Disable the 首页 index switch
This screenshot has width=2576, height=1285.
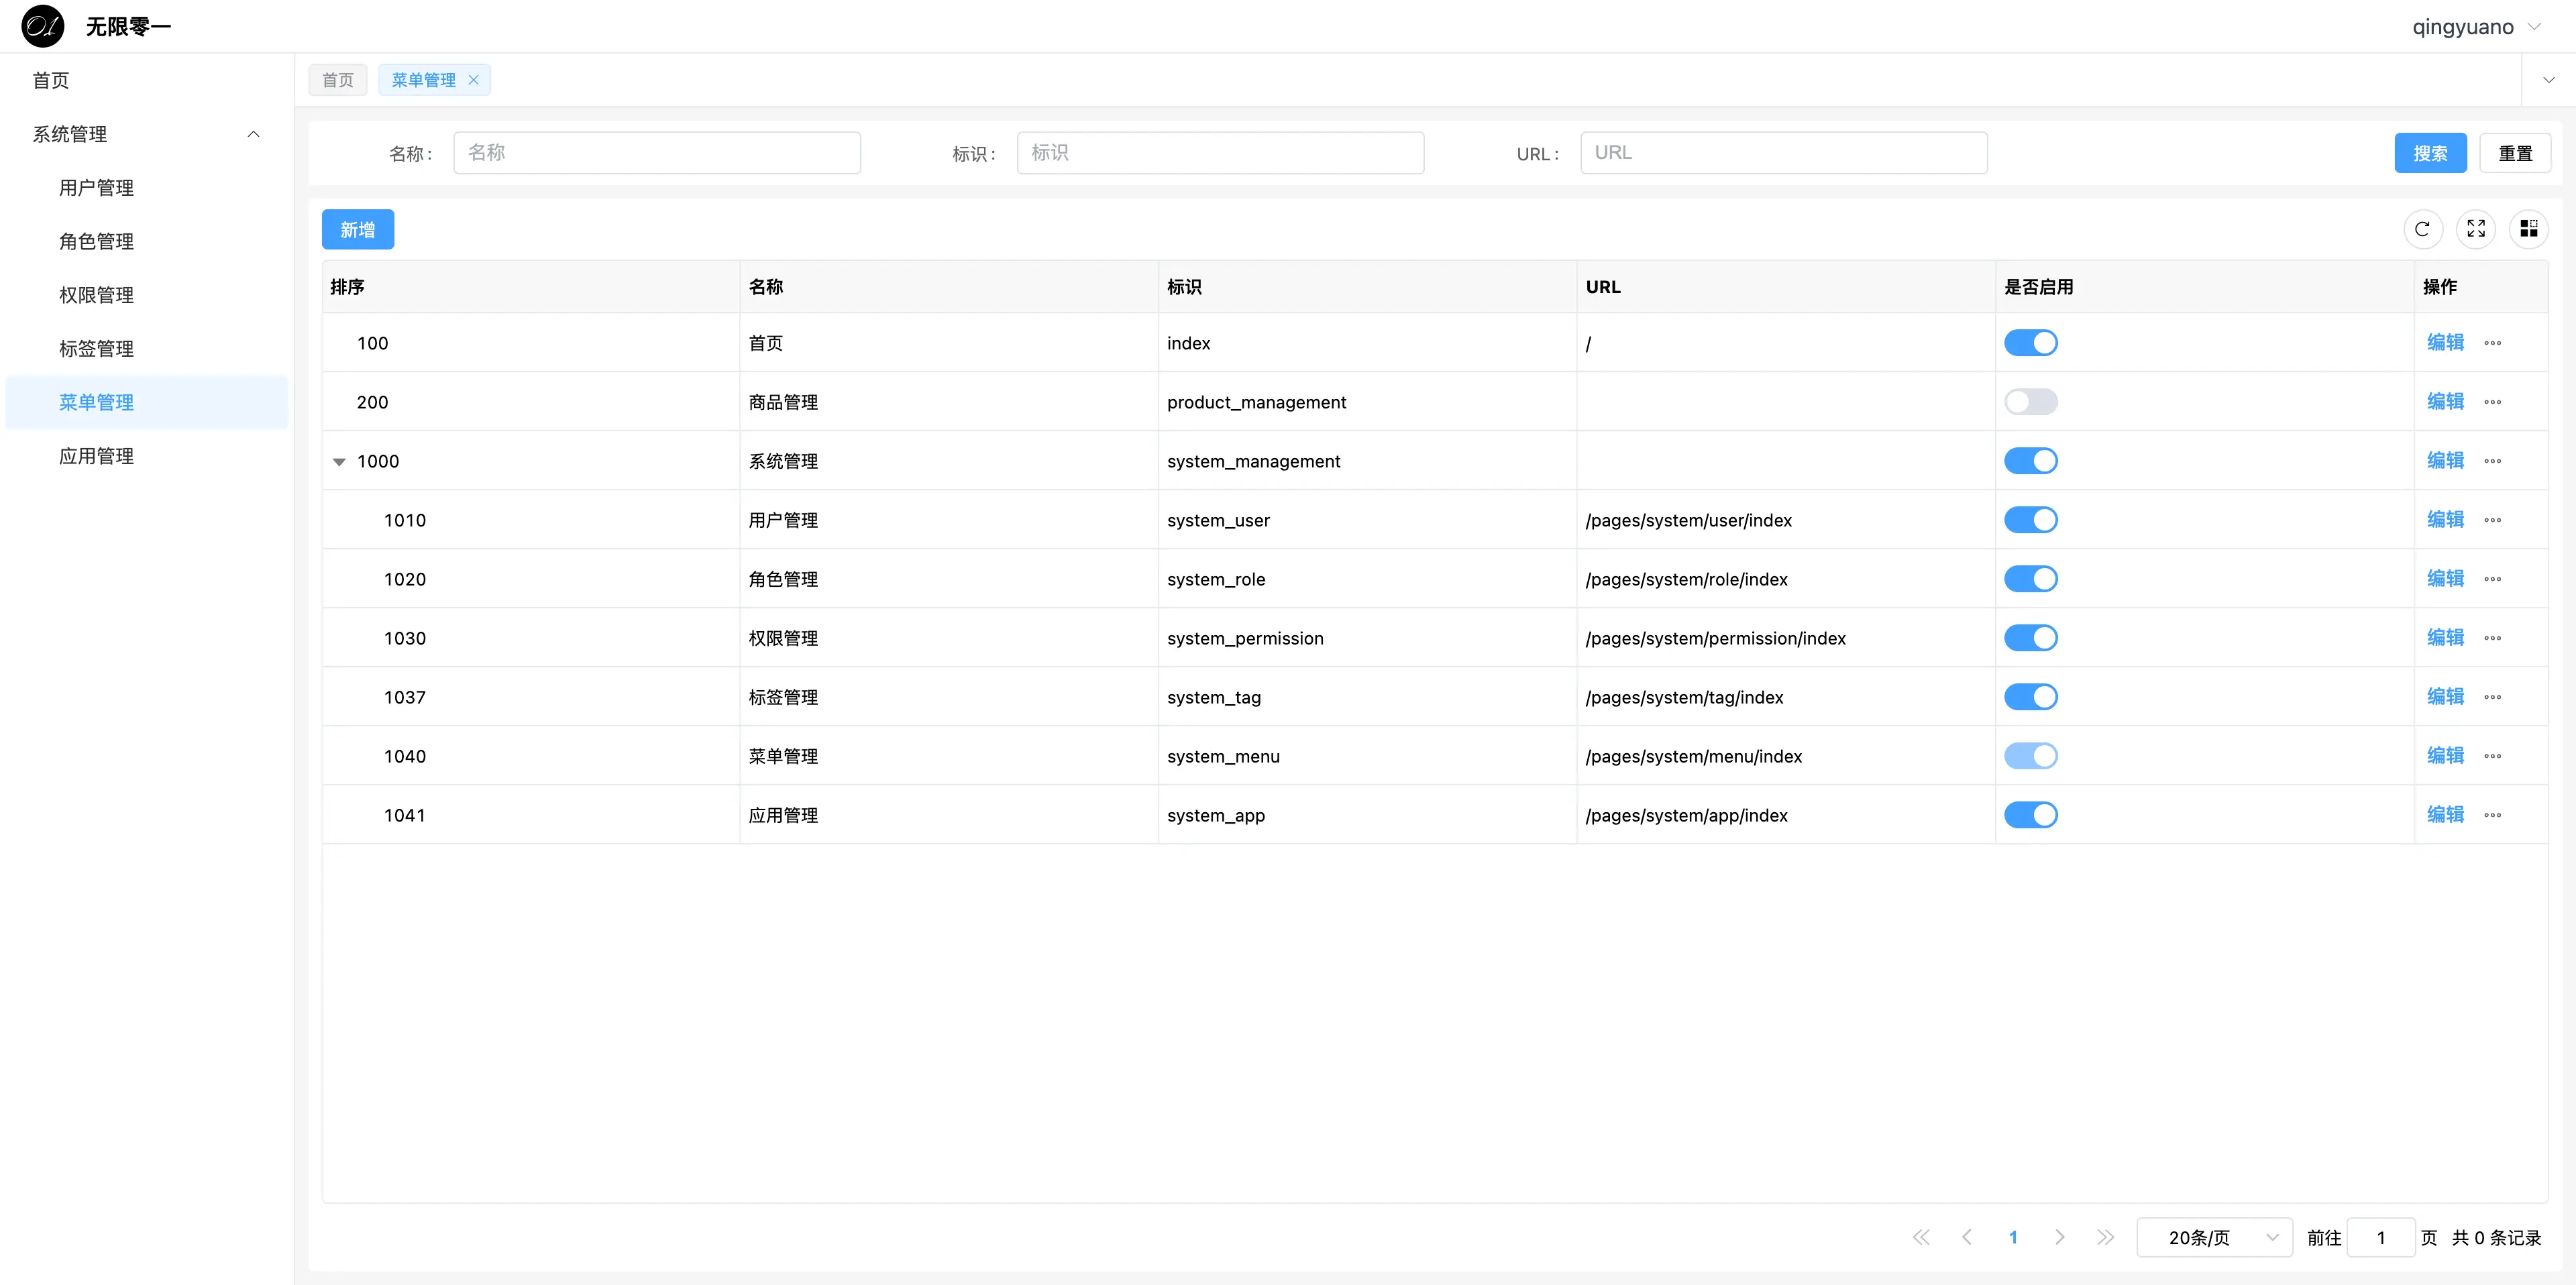[x=2030, y=343]
